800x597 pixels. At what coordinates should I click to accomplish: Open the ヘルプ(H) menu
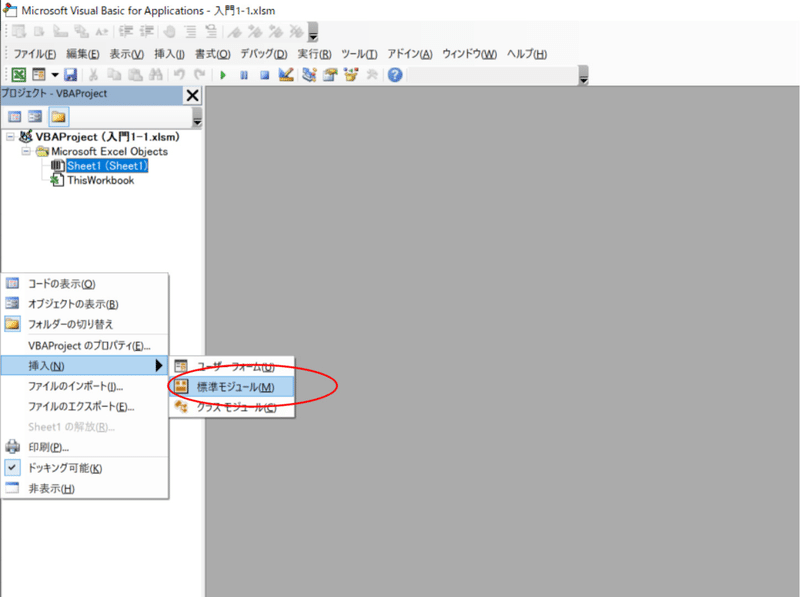click(x=527, y=54)
